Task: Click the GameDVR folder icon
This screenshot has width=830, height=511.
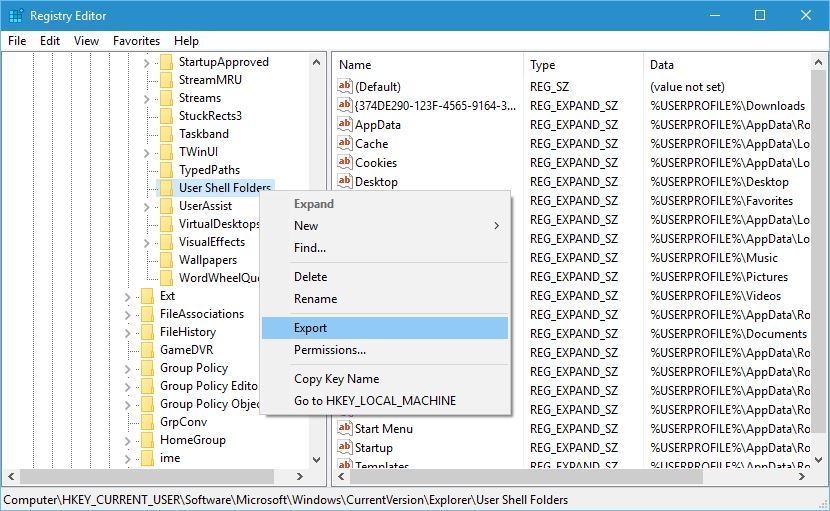Action: click(148, 350)
